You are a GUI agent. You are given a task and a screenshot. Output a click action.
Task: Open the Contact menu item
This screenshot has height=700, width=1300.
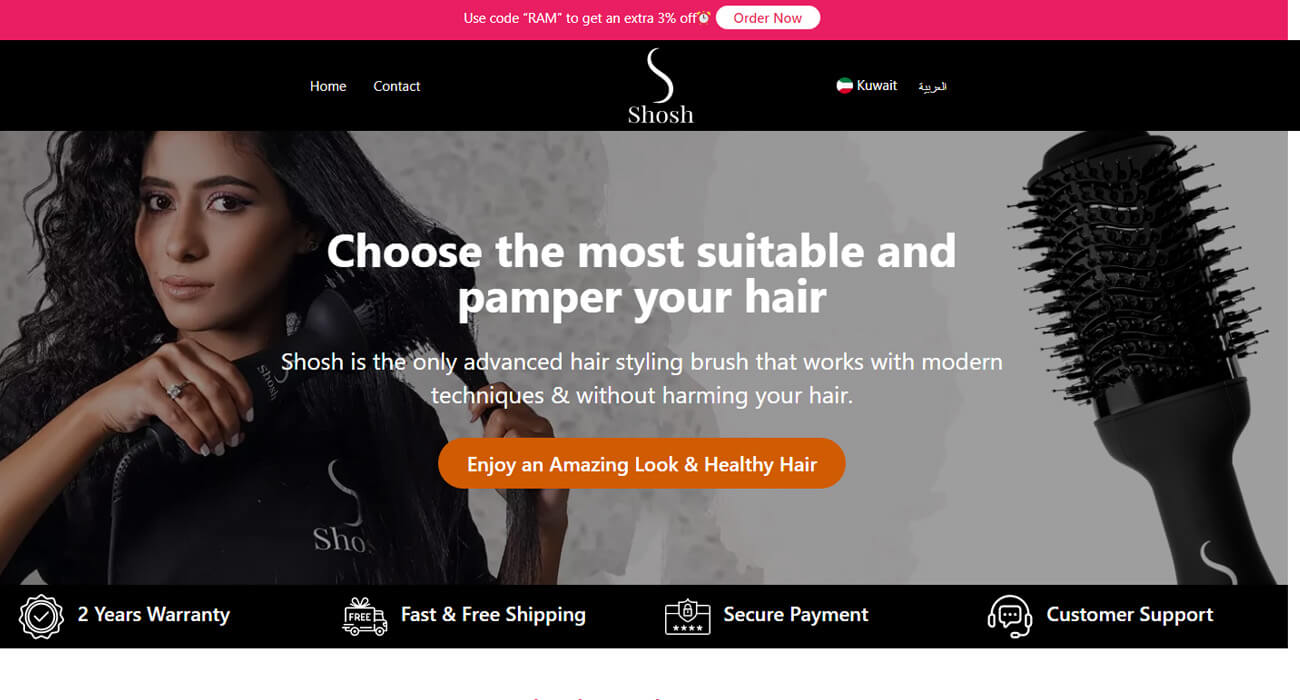pos(397,86)
